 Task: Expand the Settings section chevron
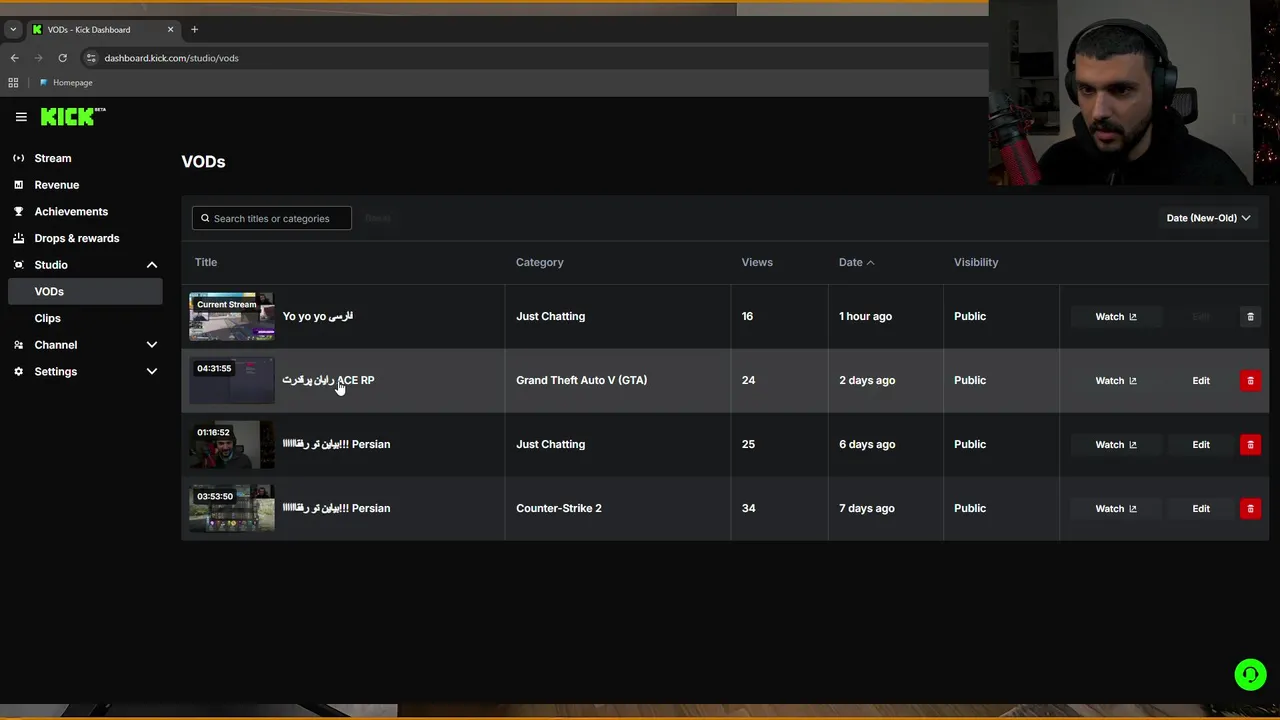pyautogui.click(x=152, y=371)
